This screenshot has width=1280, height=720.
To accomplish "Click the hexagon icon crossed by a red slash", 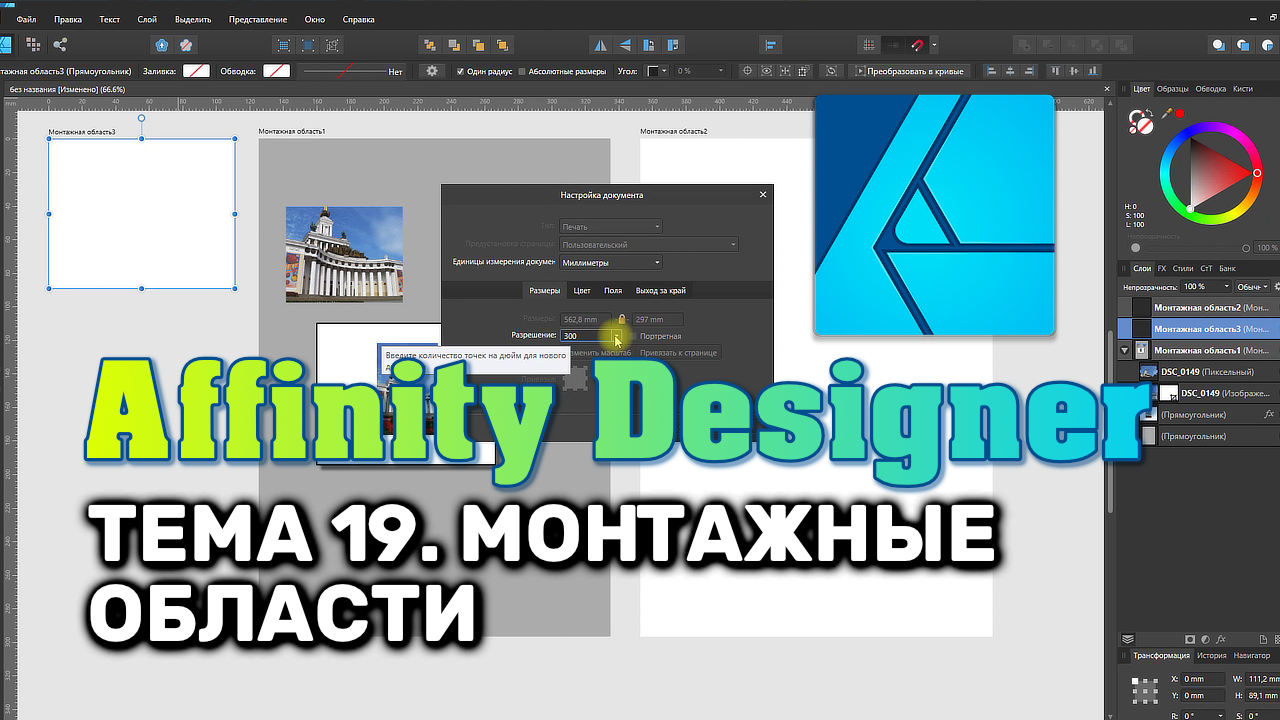I will pos(186,45).
